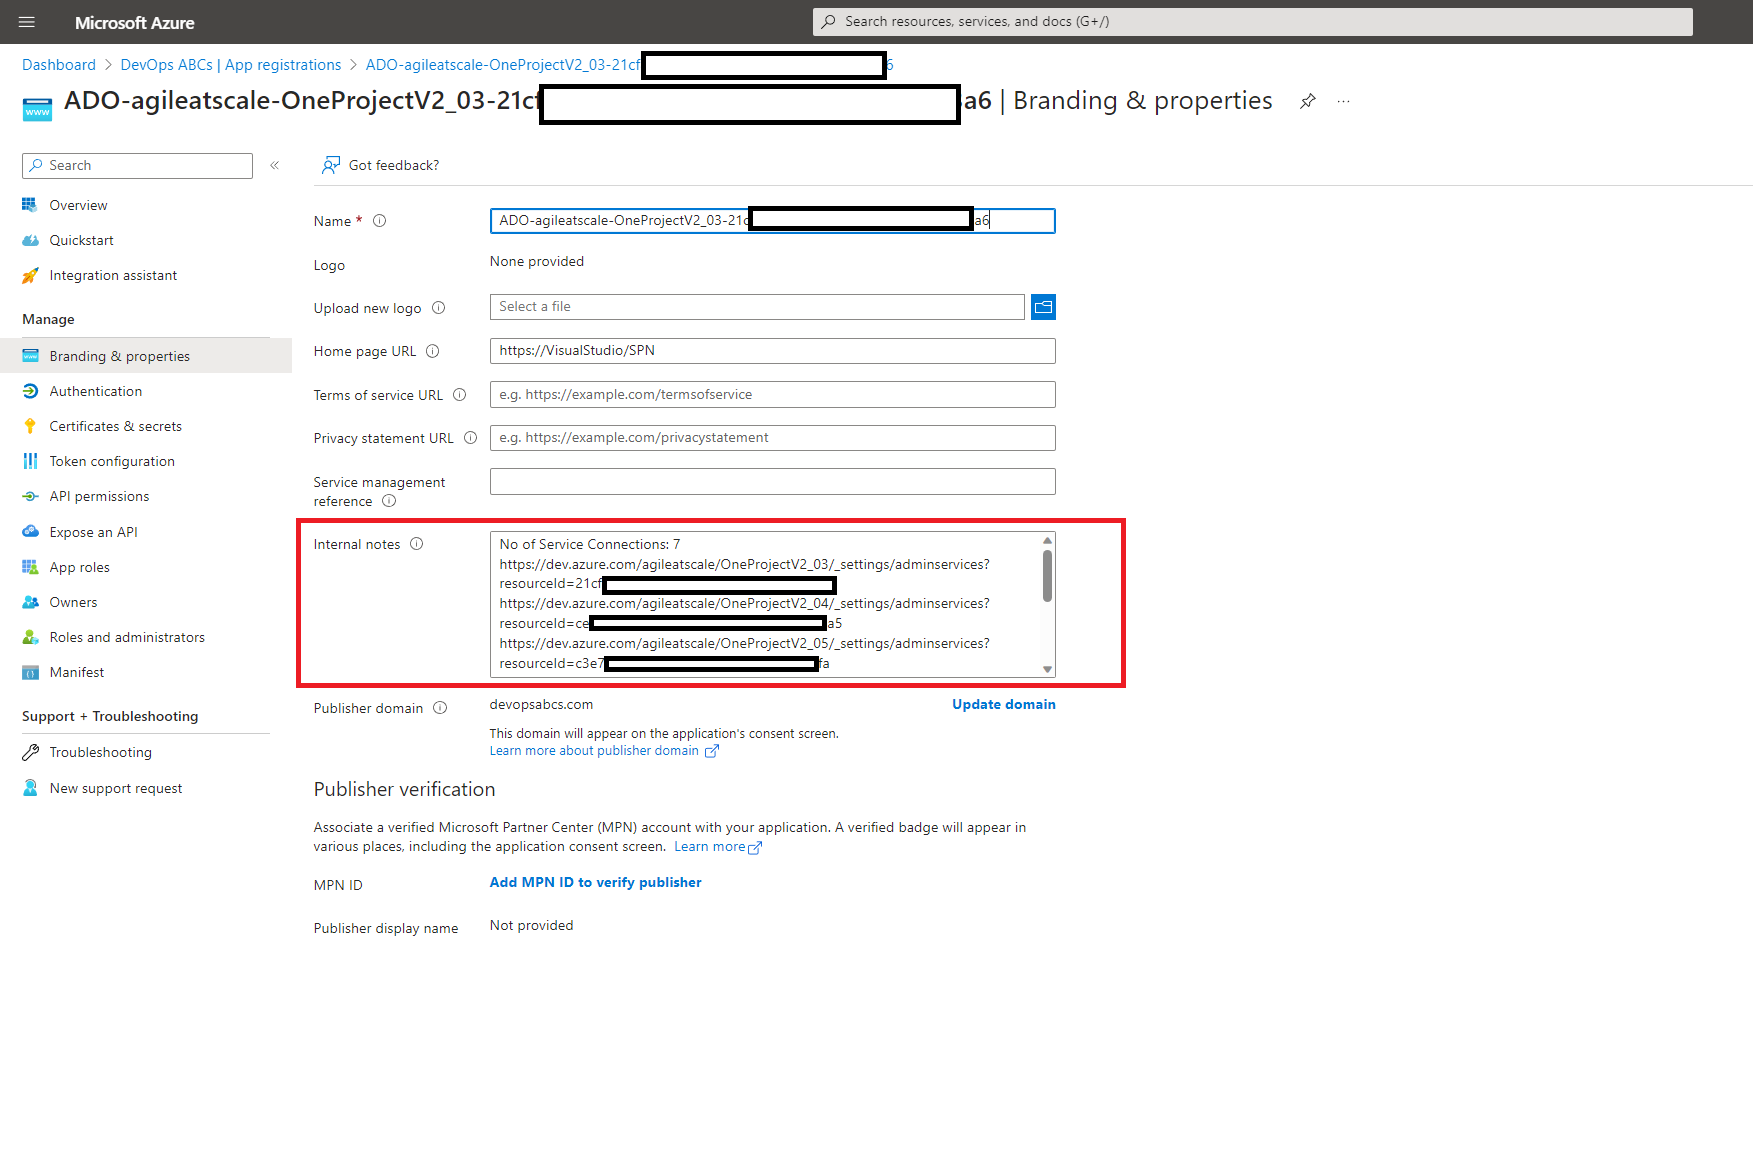Image resolution: width=1753 pixels, height=1159 pixels.
Task: Open Learn more about publisher domain
Action: (x=604, y=751)
